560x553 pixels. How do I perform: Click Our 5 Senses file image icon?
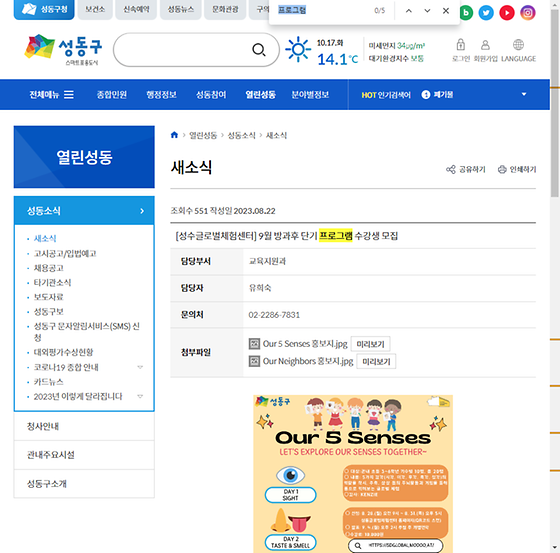254,344
